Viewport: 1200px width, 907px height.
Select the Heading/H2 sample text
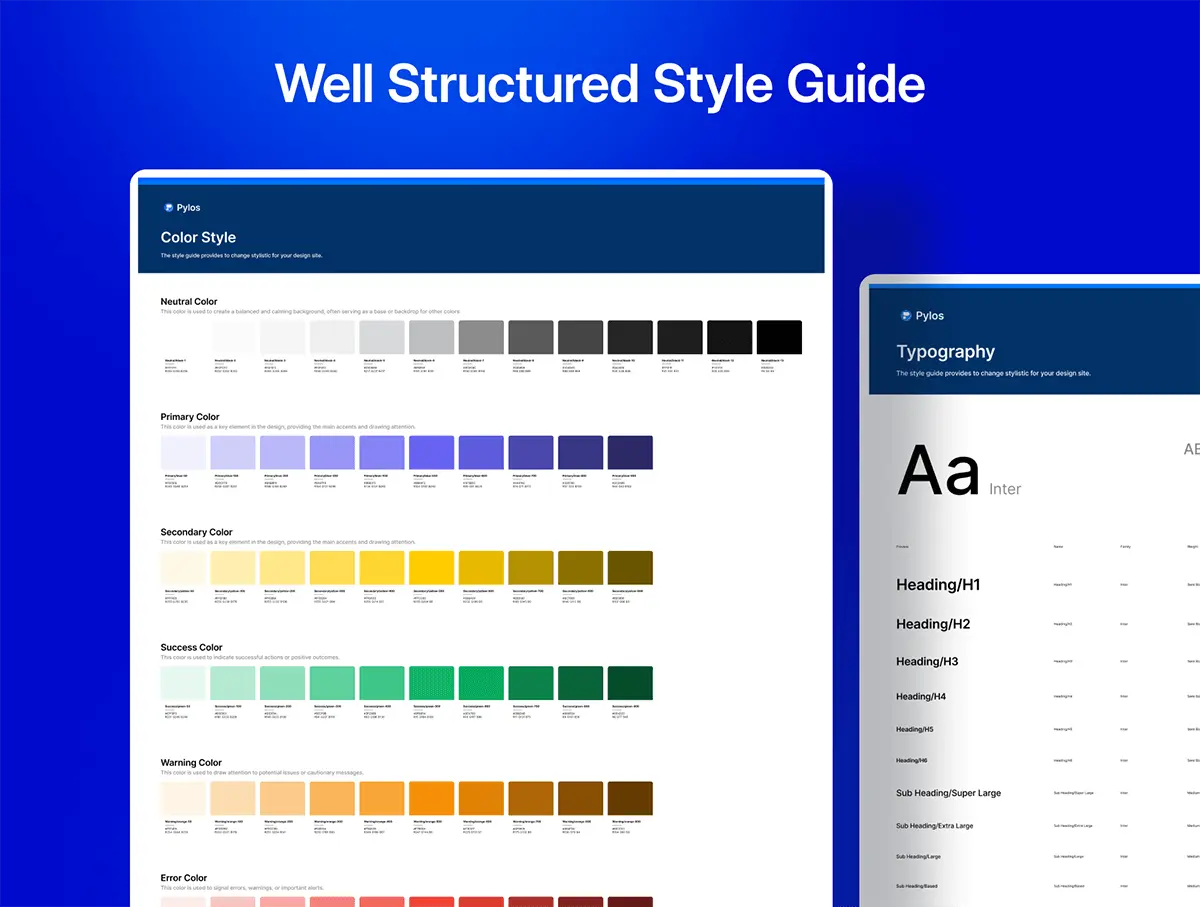933,624
